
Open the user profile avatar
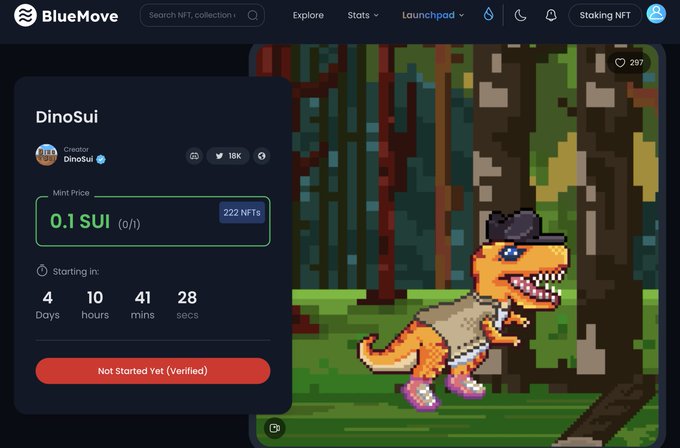pos(656,14)
